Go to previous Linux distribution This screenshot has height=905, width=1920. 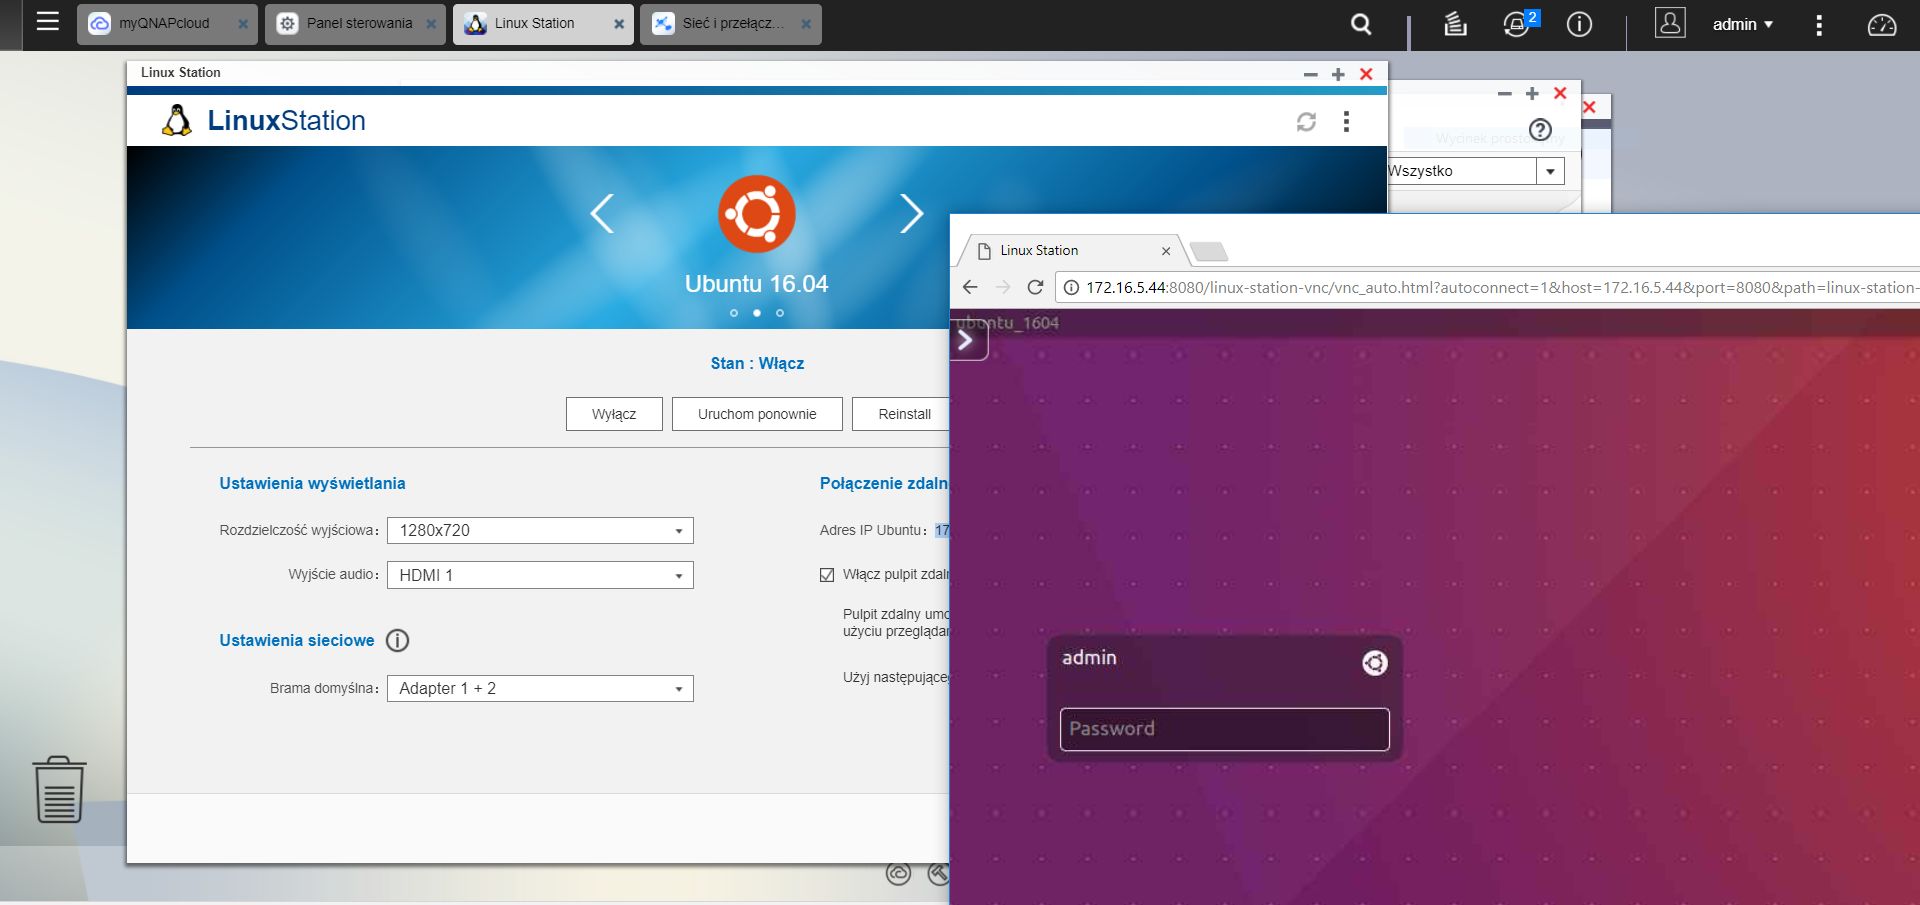[x=601, y=213]
